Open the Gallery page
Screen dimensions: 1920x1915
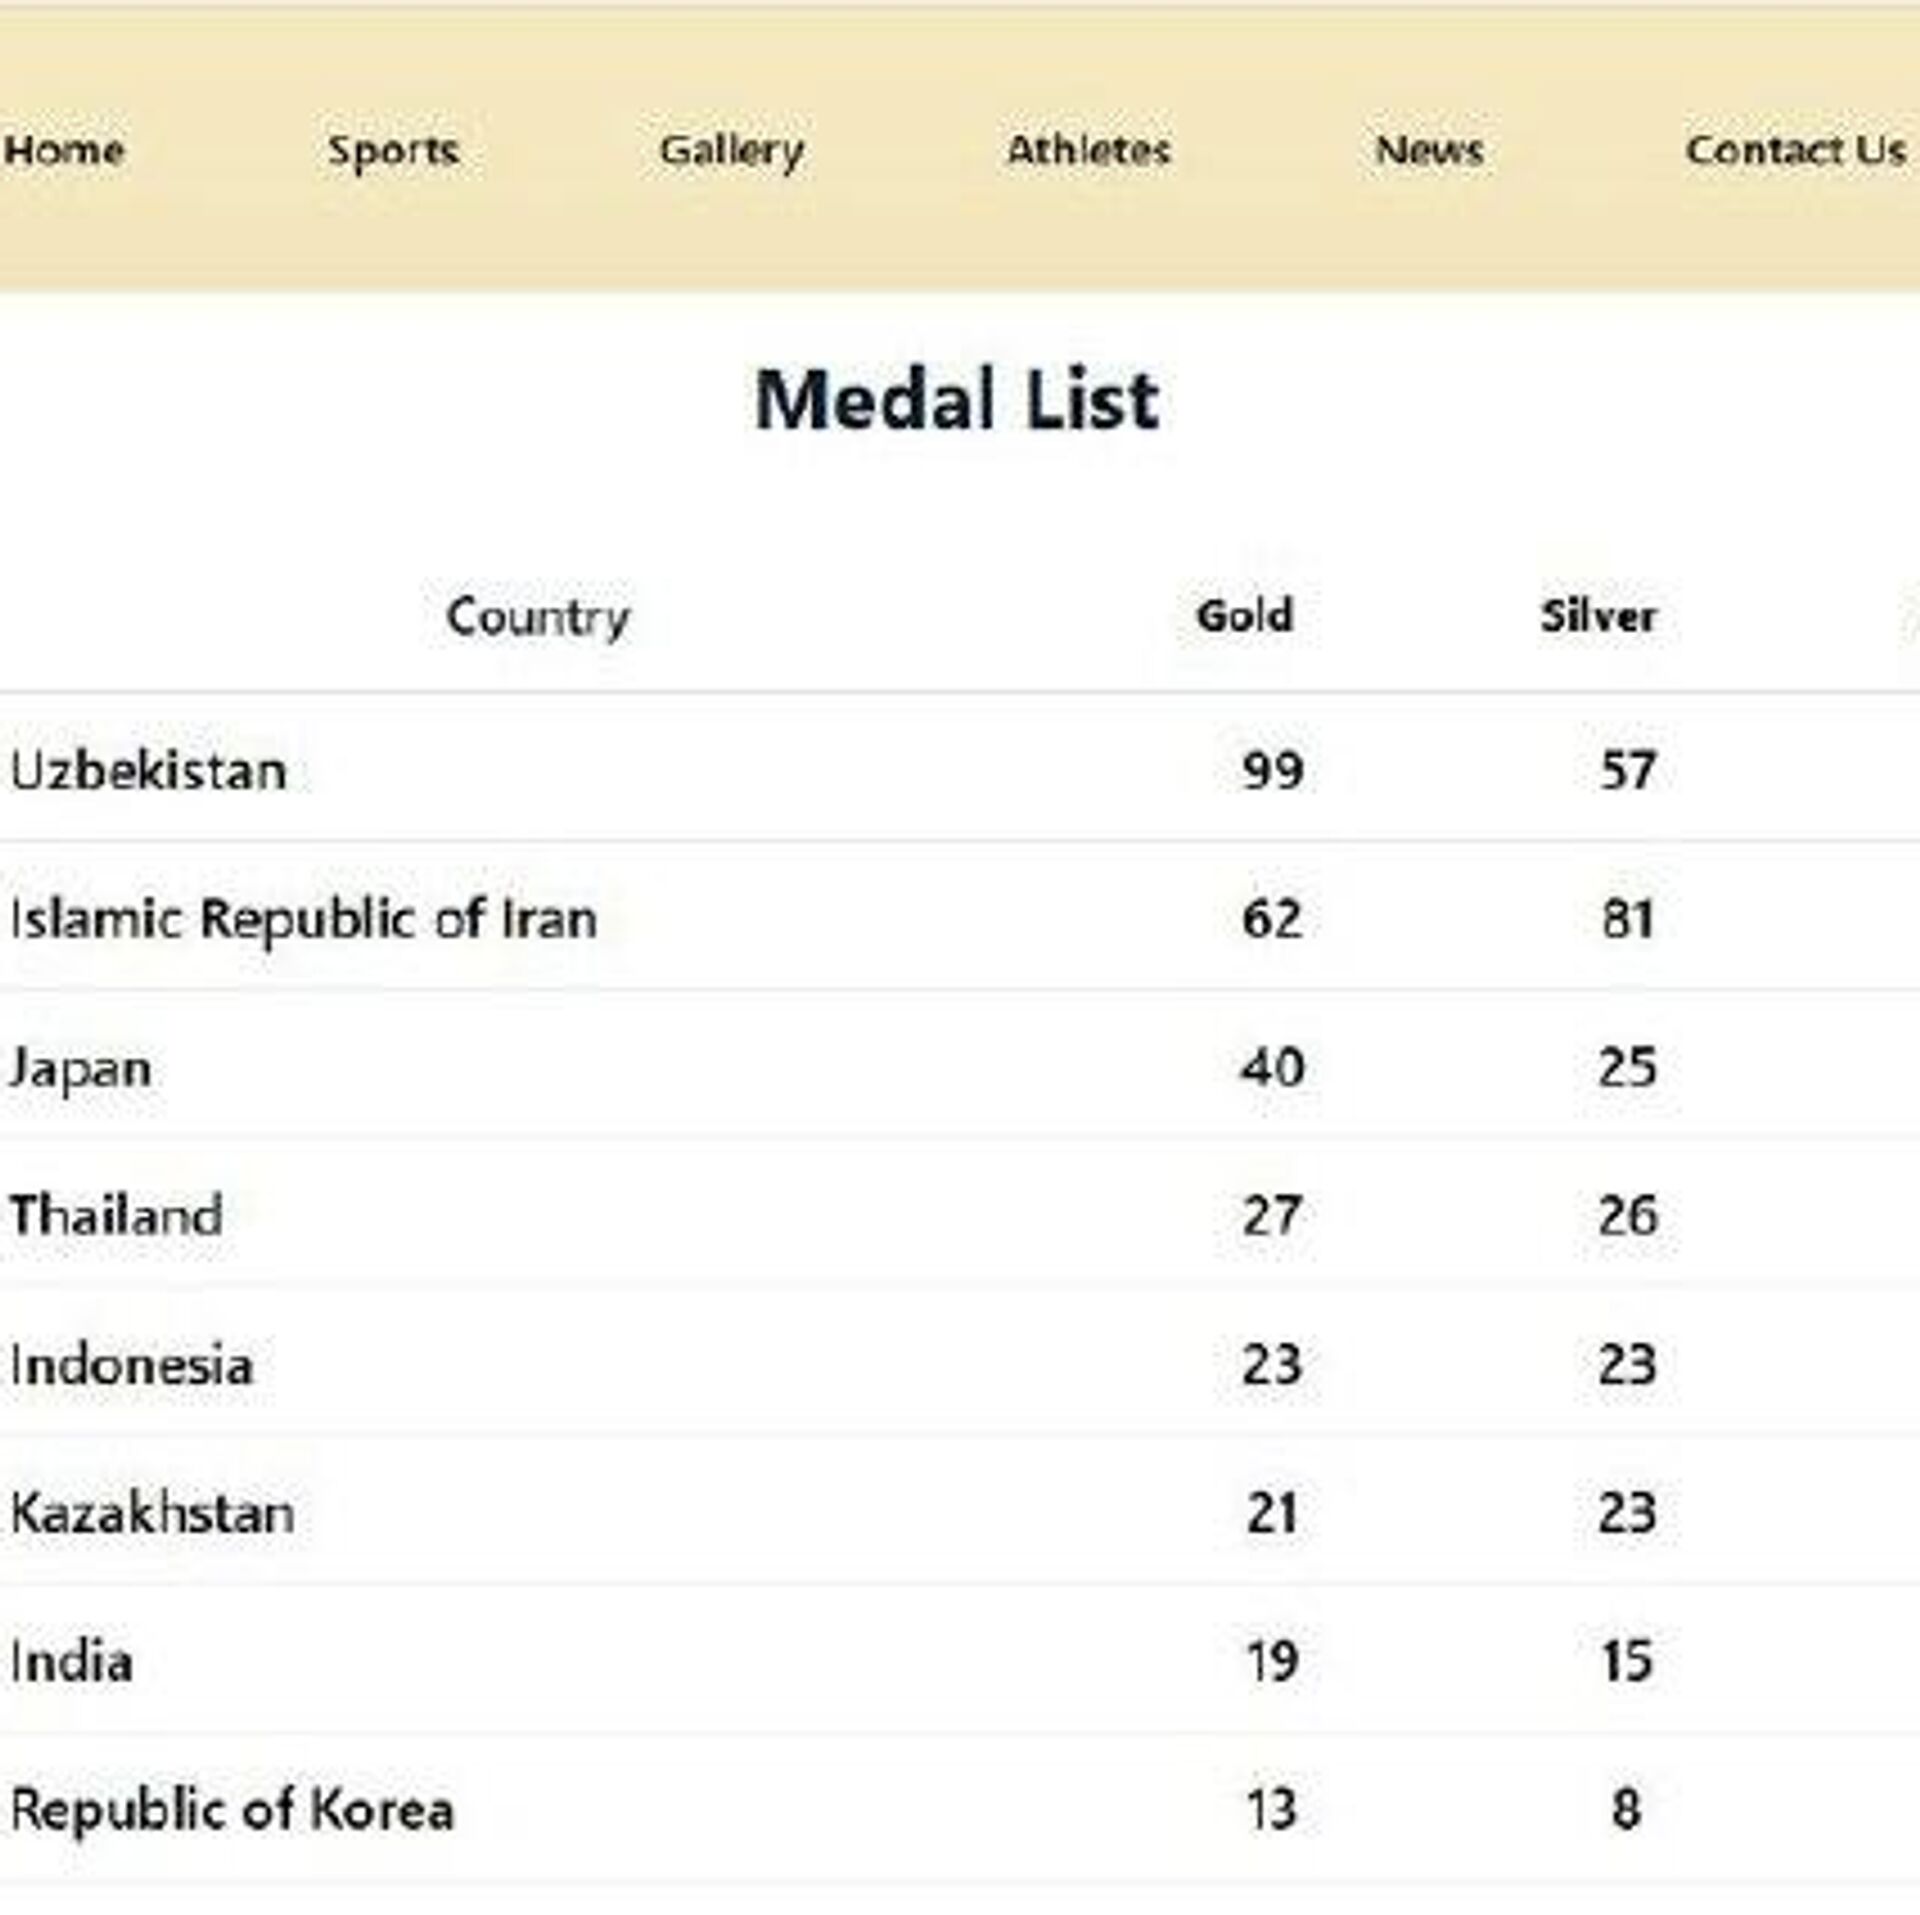tap(731, 151)
